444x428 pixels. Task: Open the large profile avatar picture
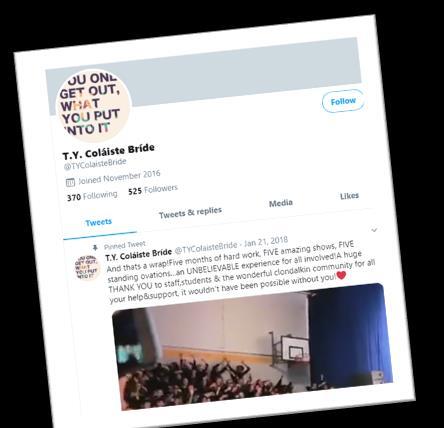[93, 106]
